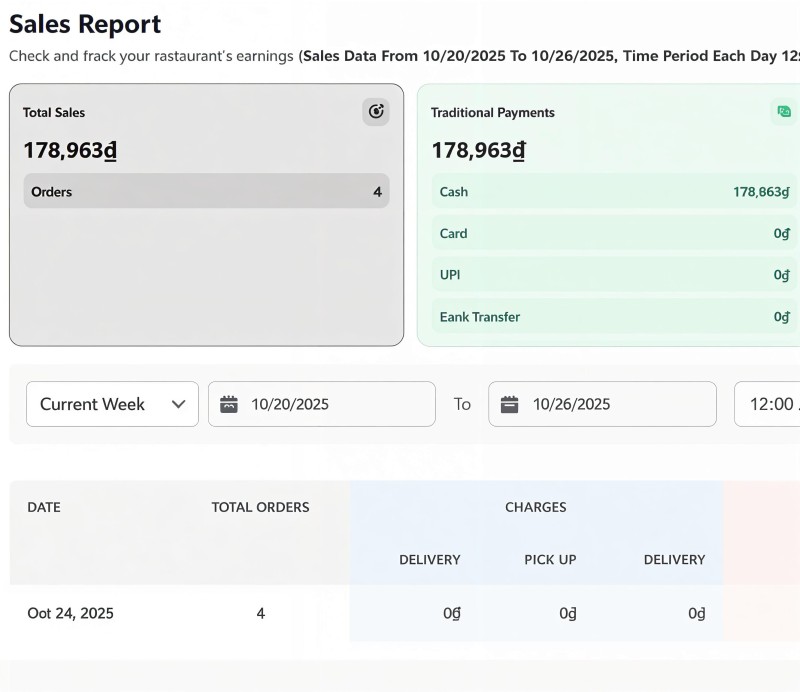
Task: Select the Orders count on Total Sales card
Action: pos(206,190)
